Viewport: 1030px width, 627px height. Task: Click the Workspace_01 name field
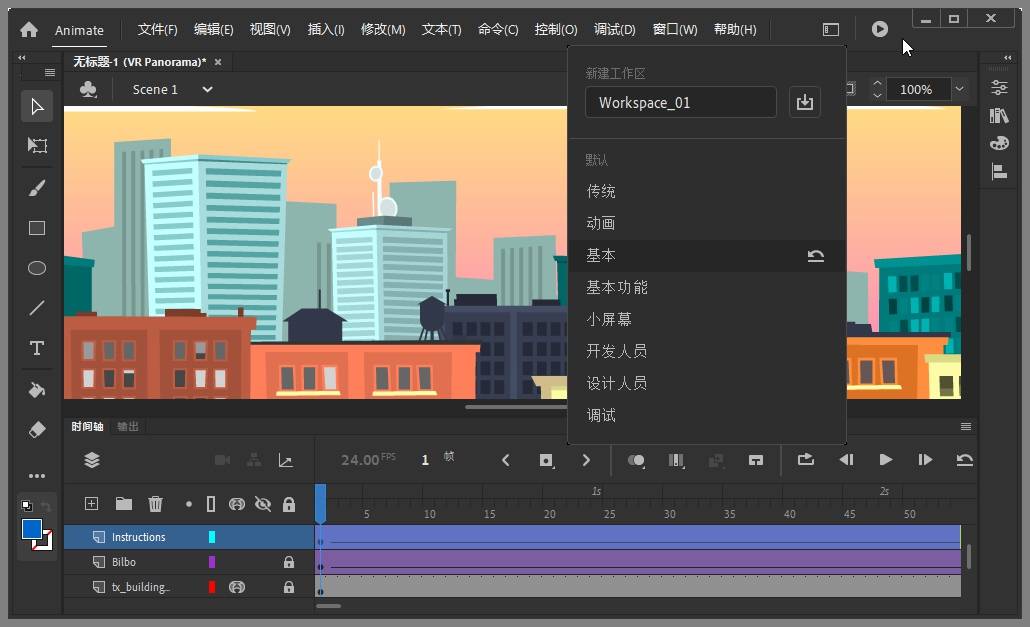(x=681, y=102)
